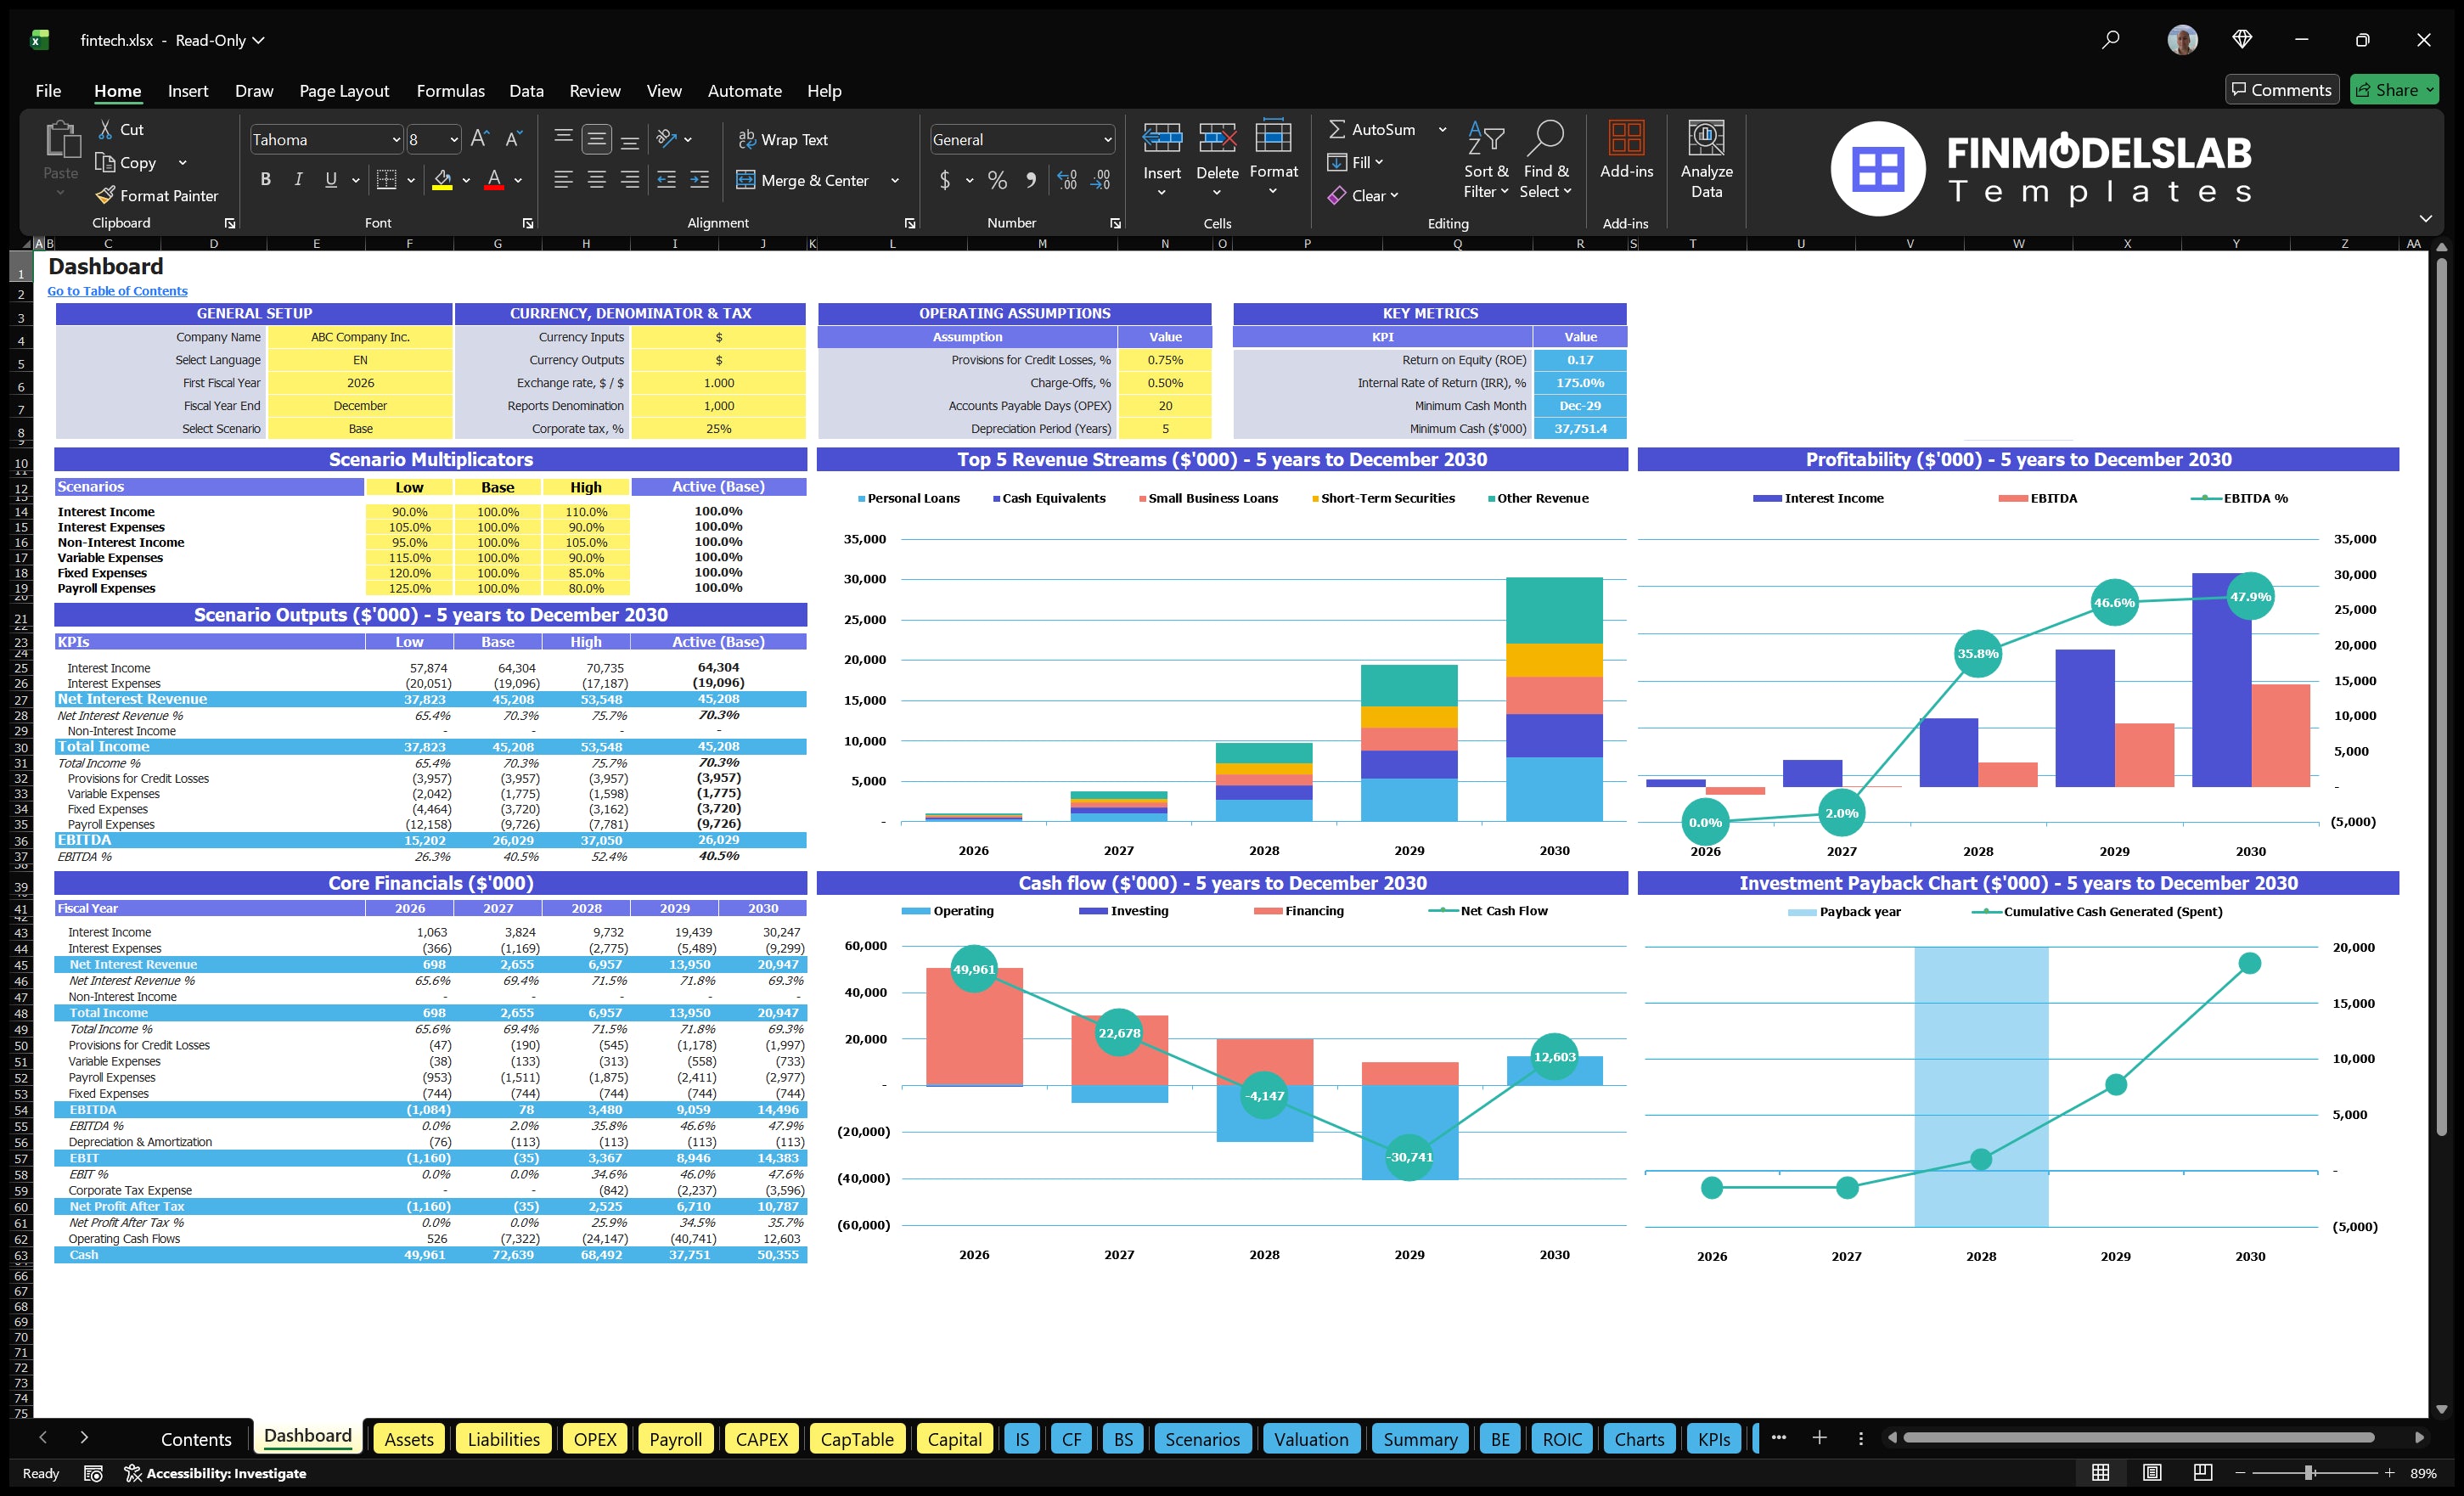2464x1496 pixels.
Task: Expand the Number Format dropdown showing General
Action: 1105,139
